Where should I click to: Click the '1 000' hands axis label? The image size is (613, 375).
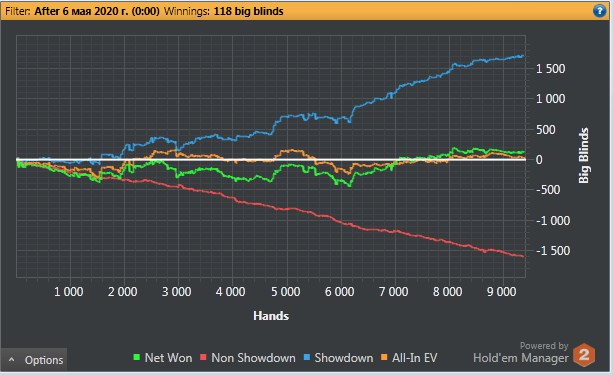click(68, 292)
